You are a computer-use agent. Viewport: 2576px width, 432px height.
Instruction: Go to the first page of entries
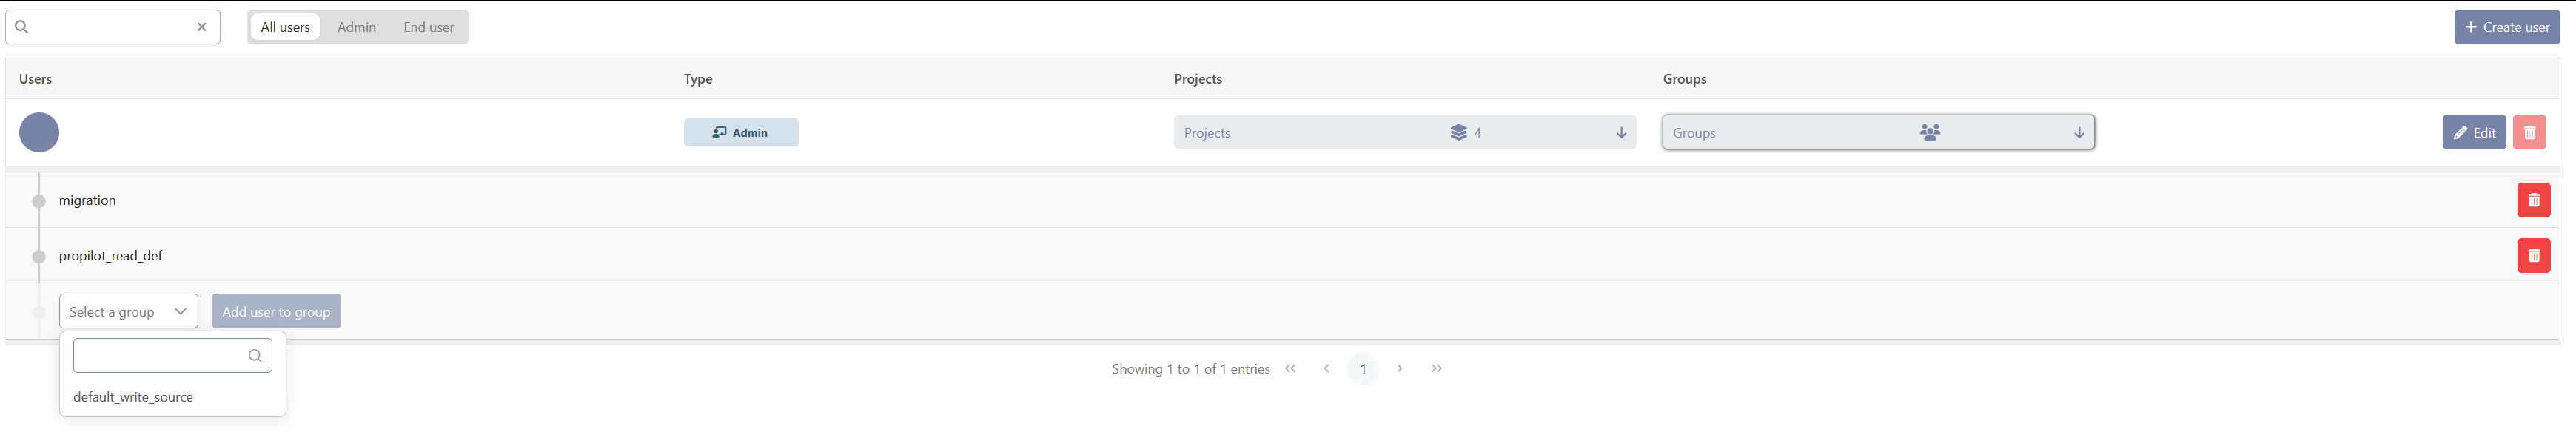(1290, 369)
